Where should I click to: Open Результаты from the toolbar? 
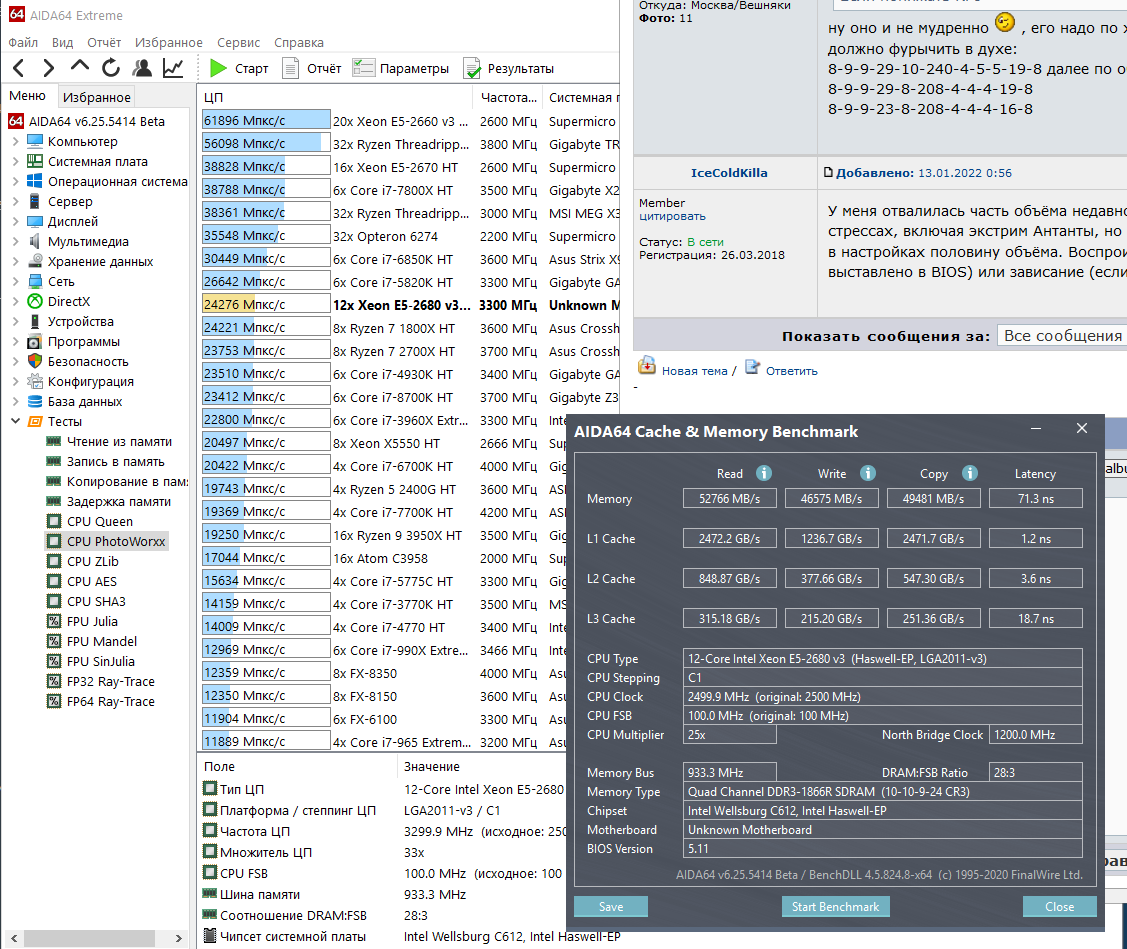point(509,68)
